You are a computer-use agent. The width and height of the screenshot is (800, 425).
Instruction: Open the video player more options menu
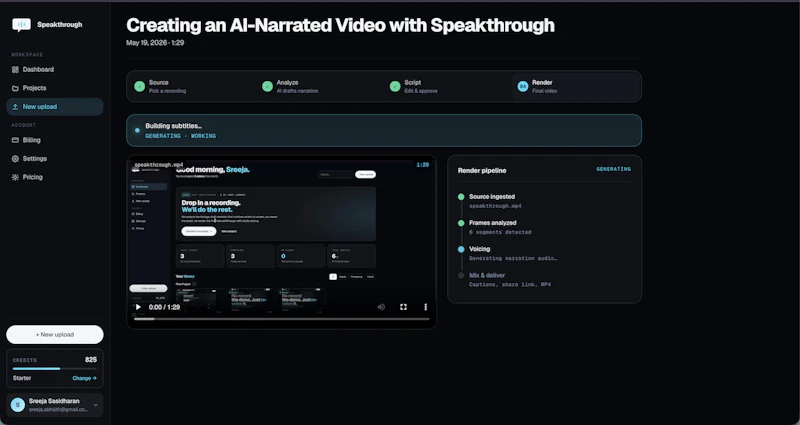tap(426, 307)
